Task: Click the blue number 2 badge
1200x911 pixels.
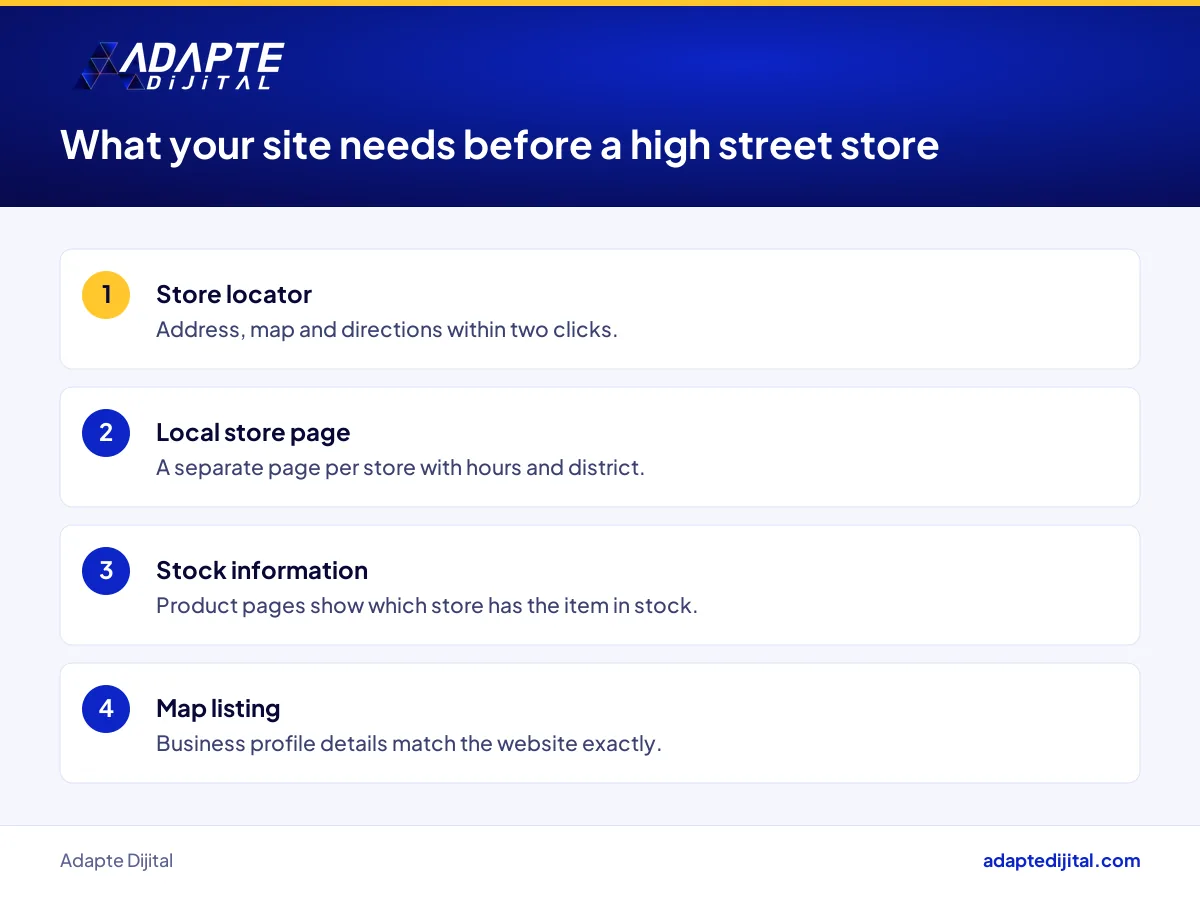Action: pyautogui.click(x=106, y=433)
